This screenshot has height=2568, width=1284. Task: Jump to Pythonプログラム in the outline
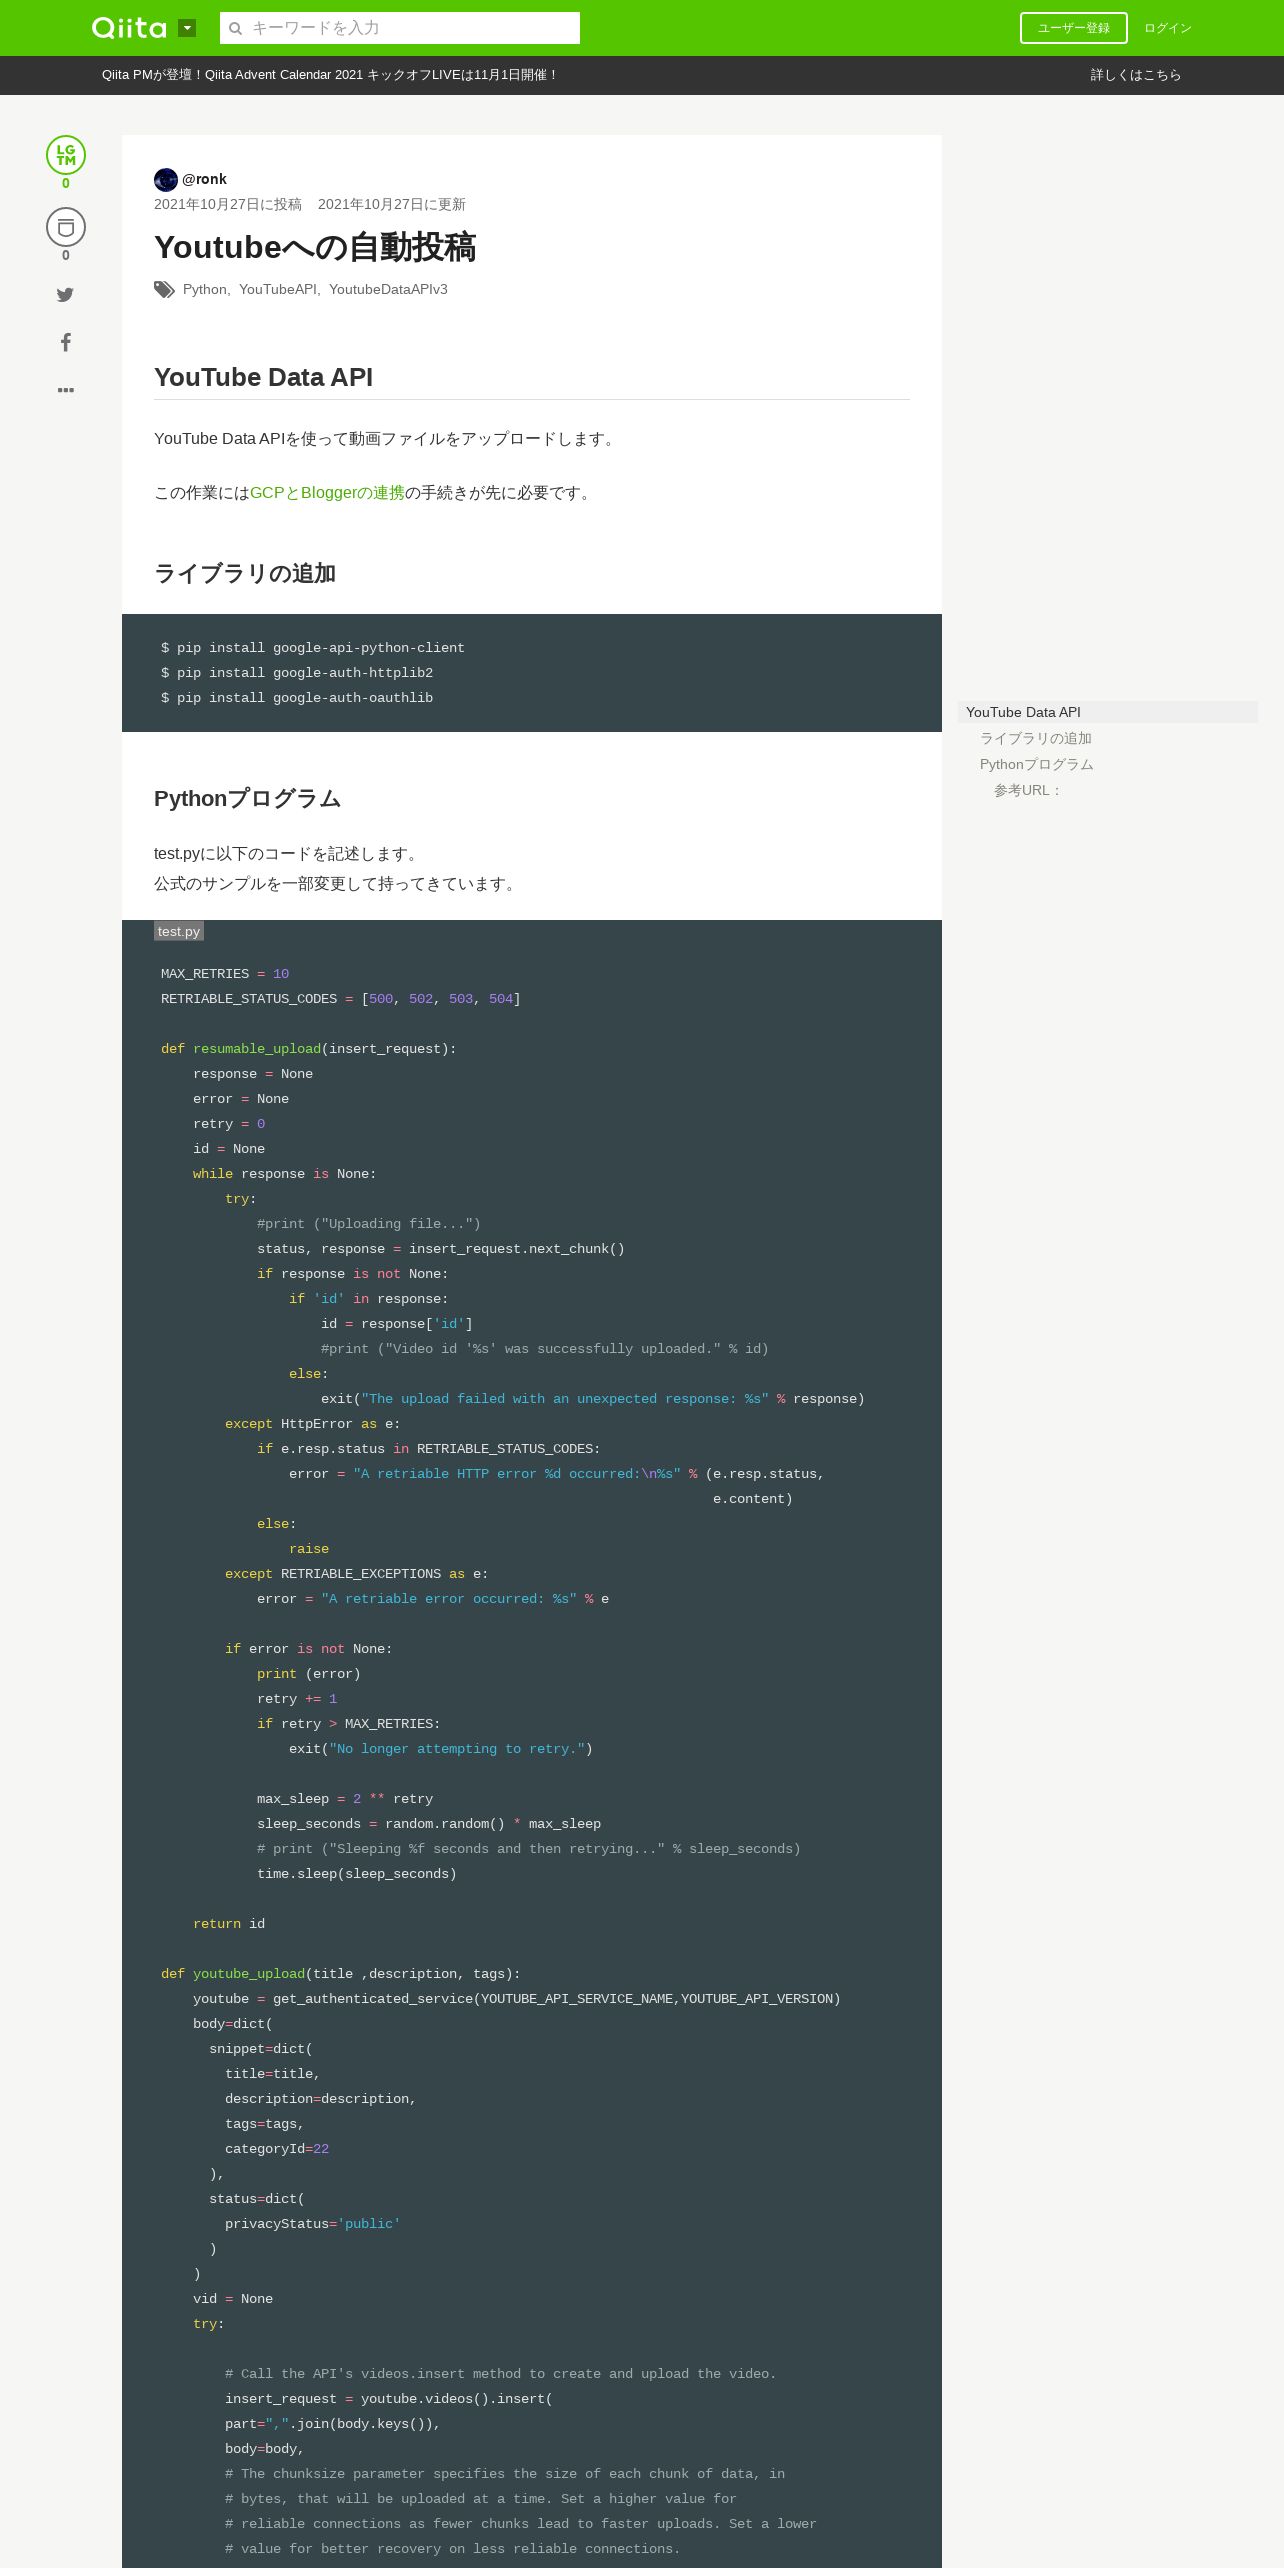[1037, 764]
